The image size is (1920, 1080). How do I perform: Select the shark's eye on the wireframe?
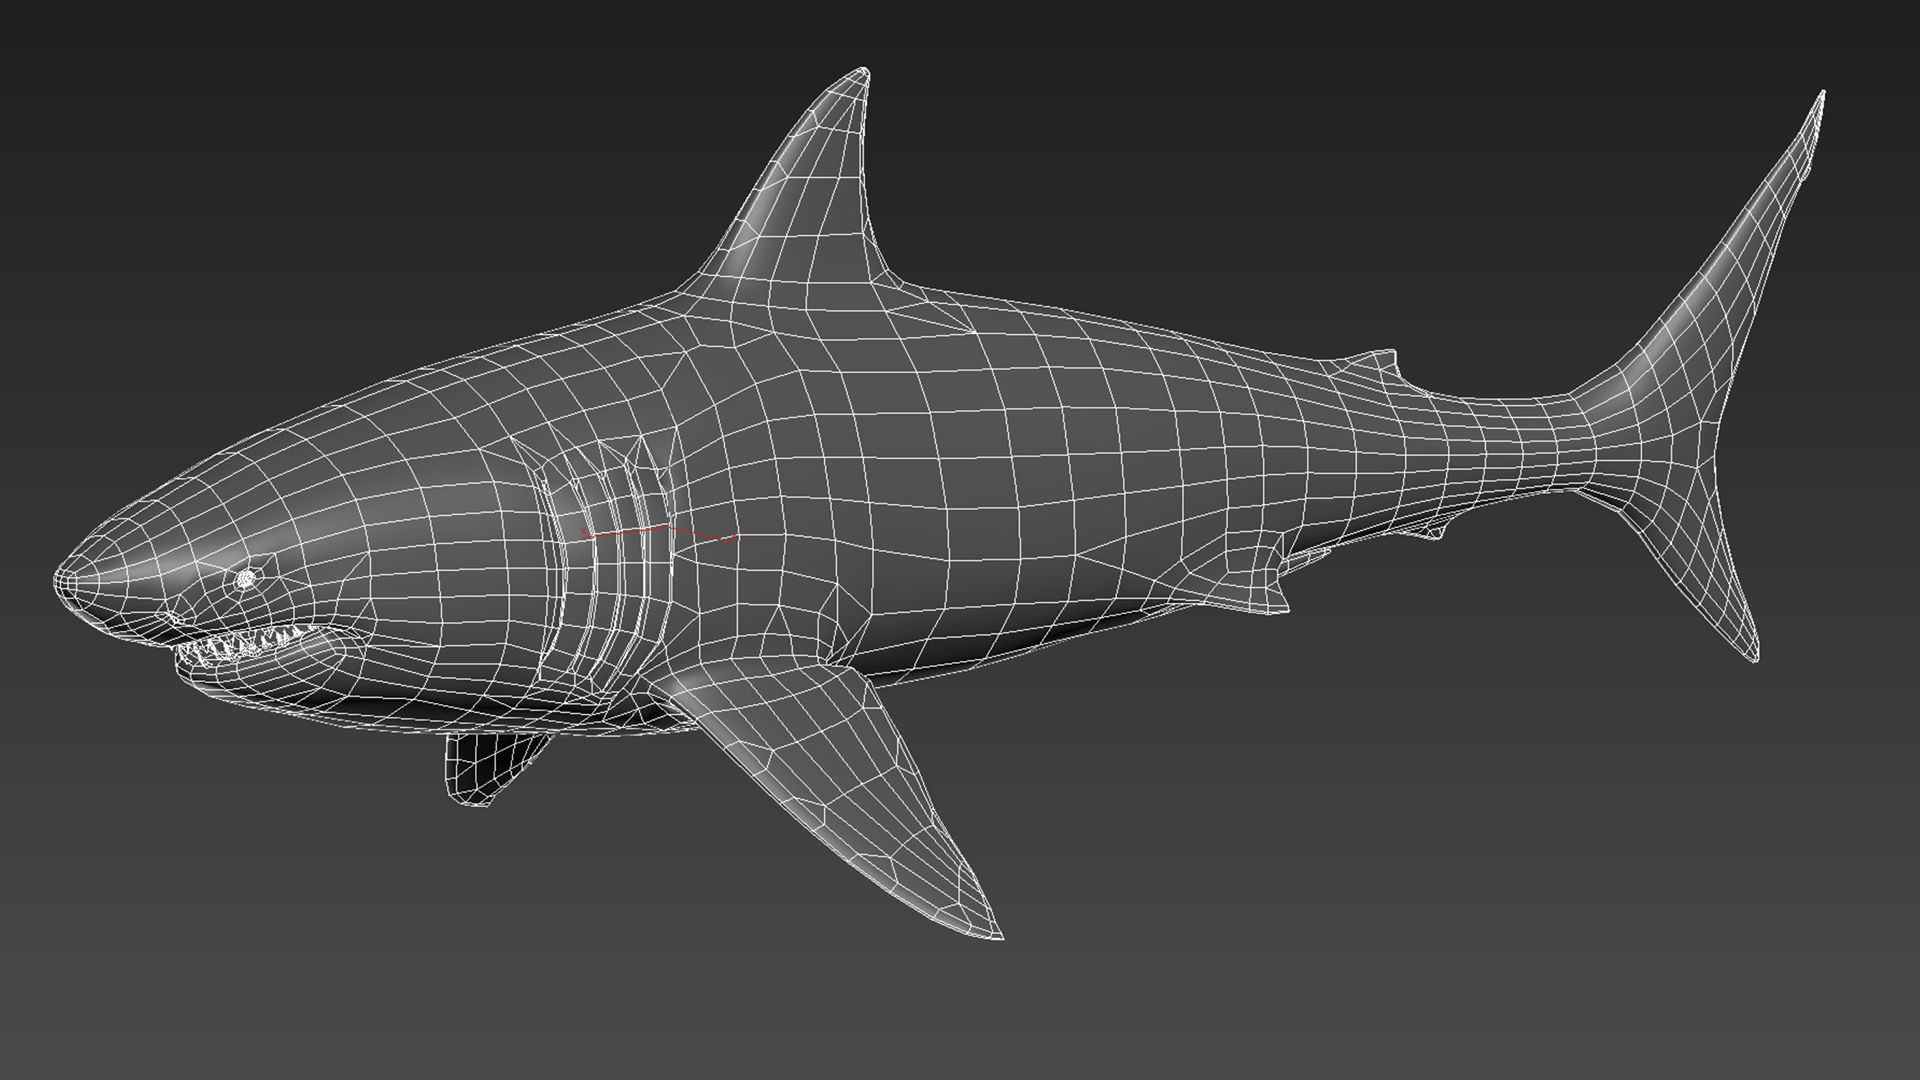click(x=246, y=578)
